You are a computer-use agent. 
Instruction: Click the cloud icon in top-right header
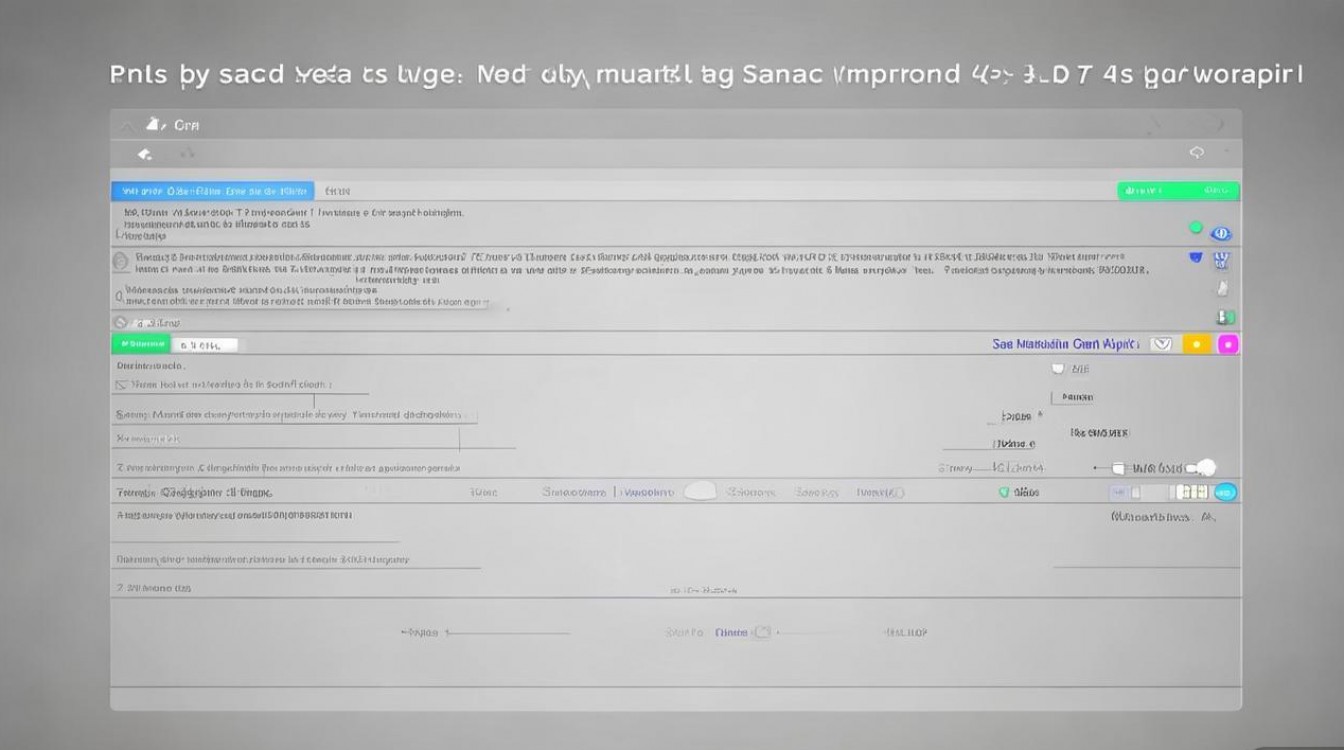coord(1197,153)
